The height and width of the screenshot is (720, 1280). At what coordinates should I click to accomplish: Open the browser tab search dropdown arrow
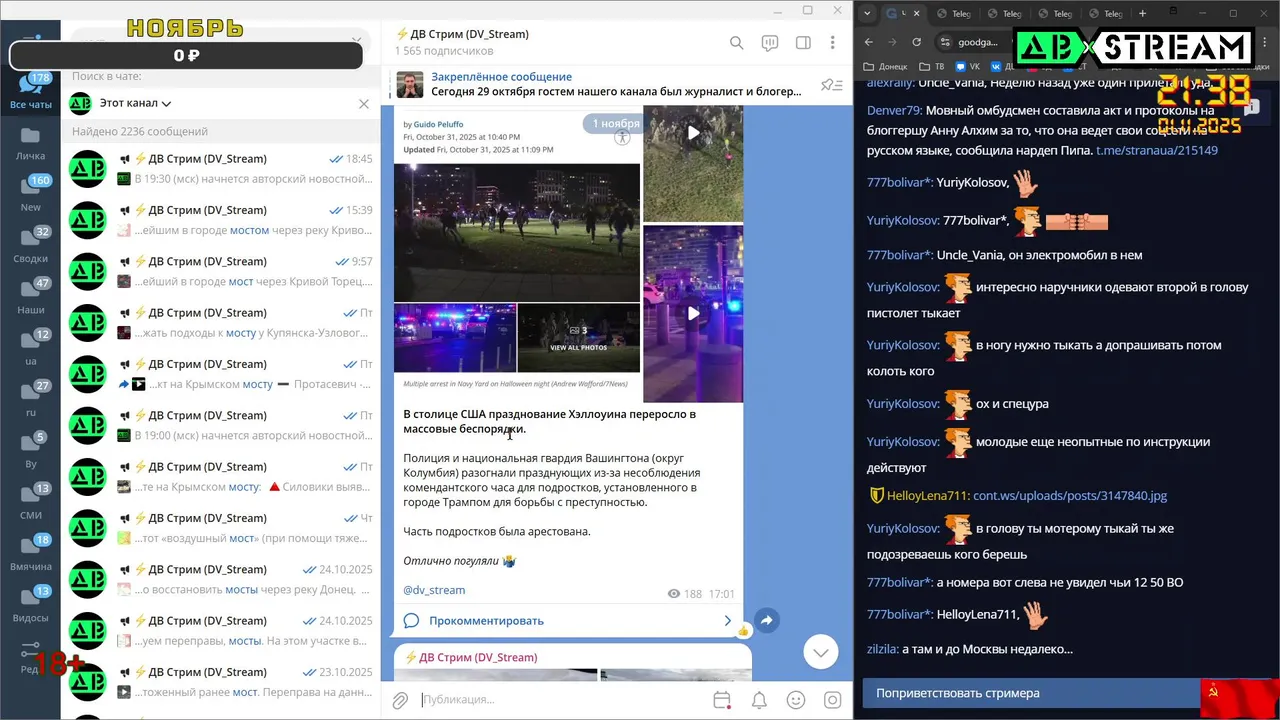tap(865, 13)
